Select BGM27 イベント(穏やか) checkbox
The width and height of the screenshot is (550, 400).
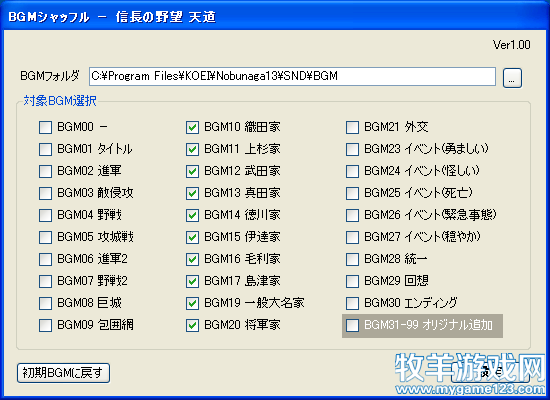352,237
